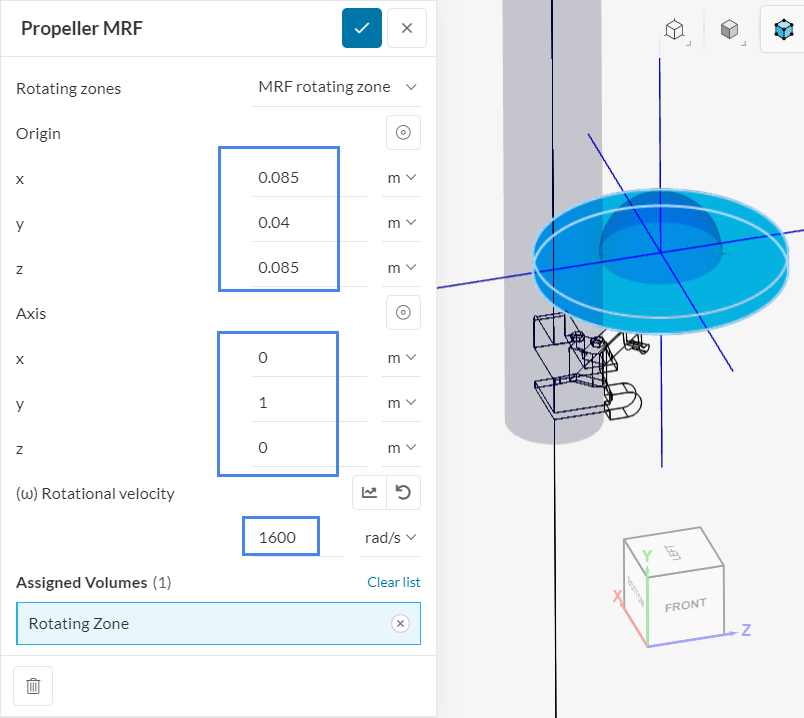The height and width of the screenshot is (718, 804).
Task: Select the Axis direction picker icon
Action: (403, 312)
